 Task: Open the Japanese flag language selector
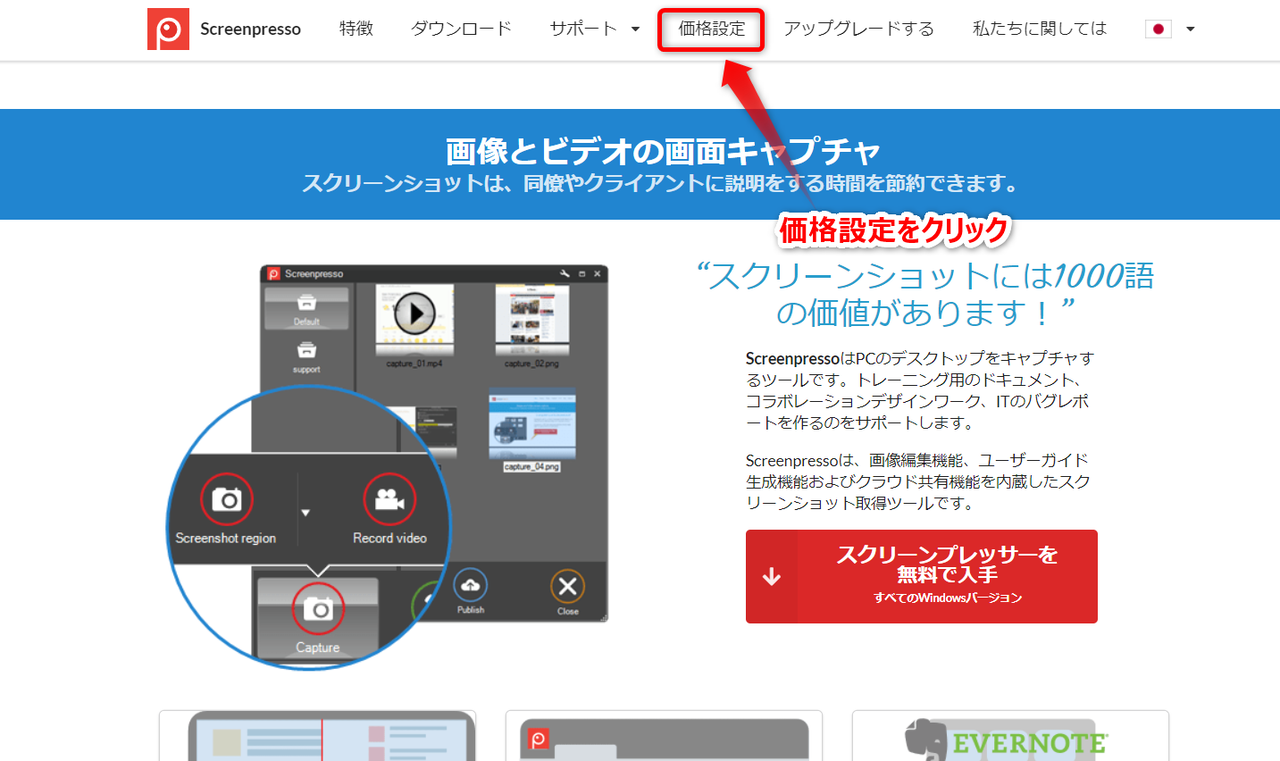tap(1170, 29)
